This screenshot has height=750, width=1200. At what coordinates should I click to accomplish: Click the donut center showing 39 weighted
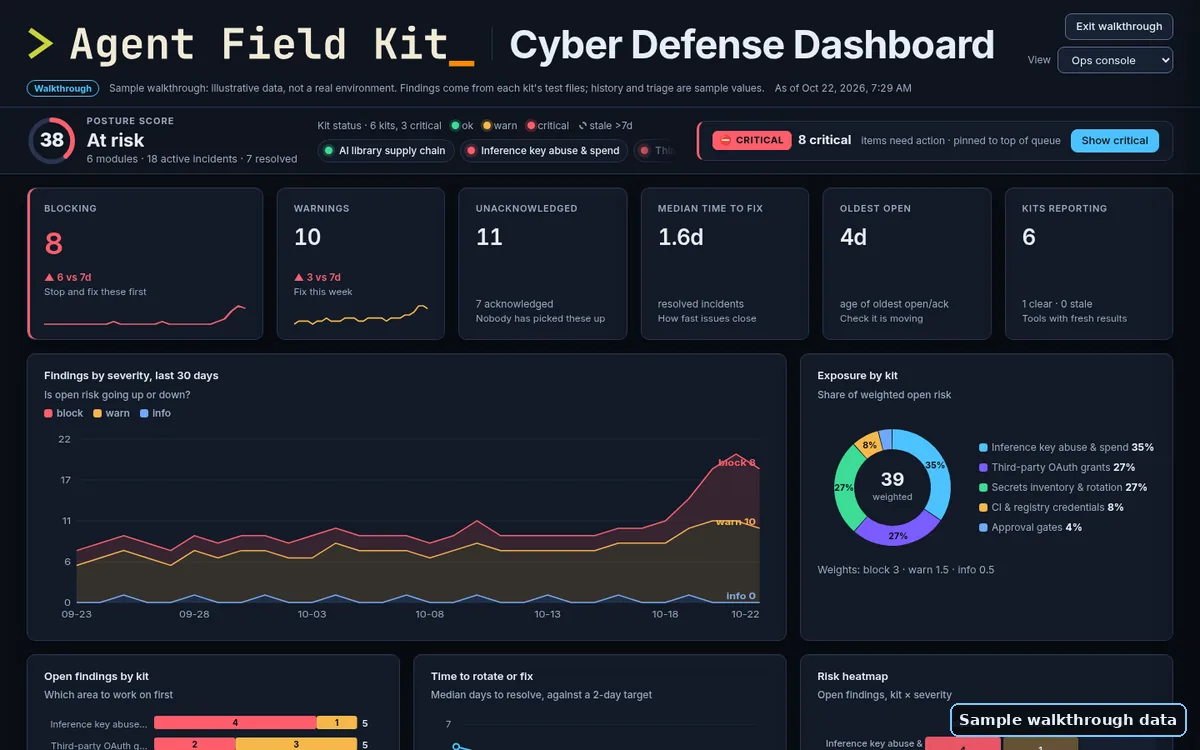pyautogui.click(x=892, y=486)
